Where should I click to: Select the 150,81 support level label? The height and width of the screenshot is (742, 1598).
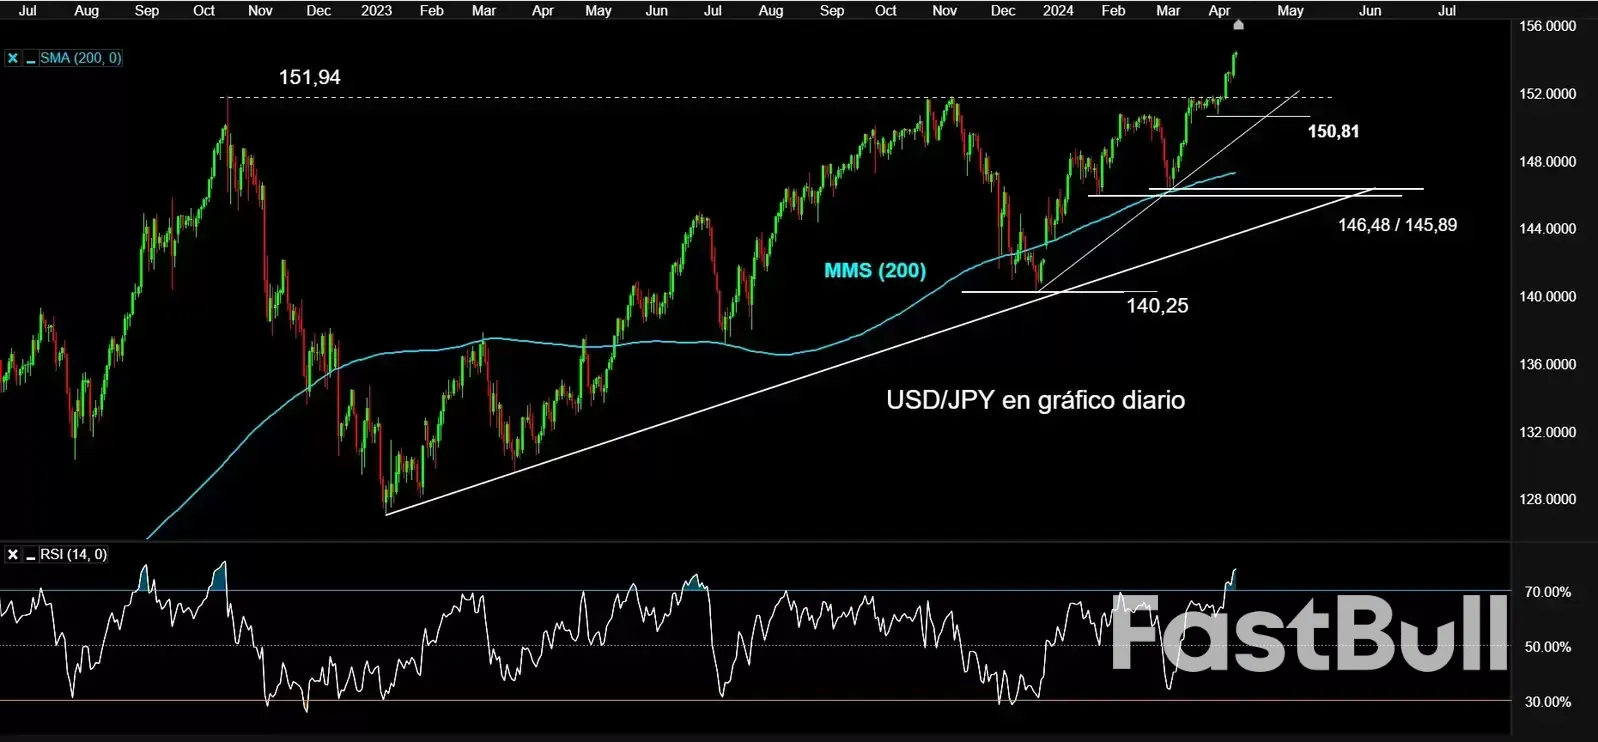click(x=1333, y=131)
